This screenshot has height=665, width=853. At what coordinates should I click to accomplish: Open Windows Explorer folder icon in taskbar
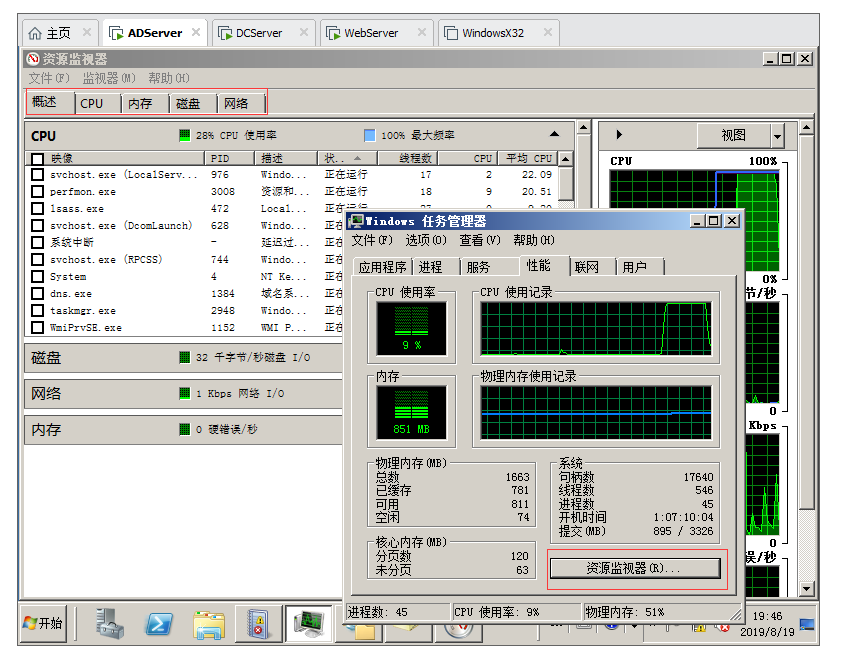point(209,624)
